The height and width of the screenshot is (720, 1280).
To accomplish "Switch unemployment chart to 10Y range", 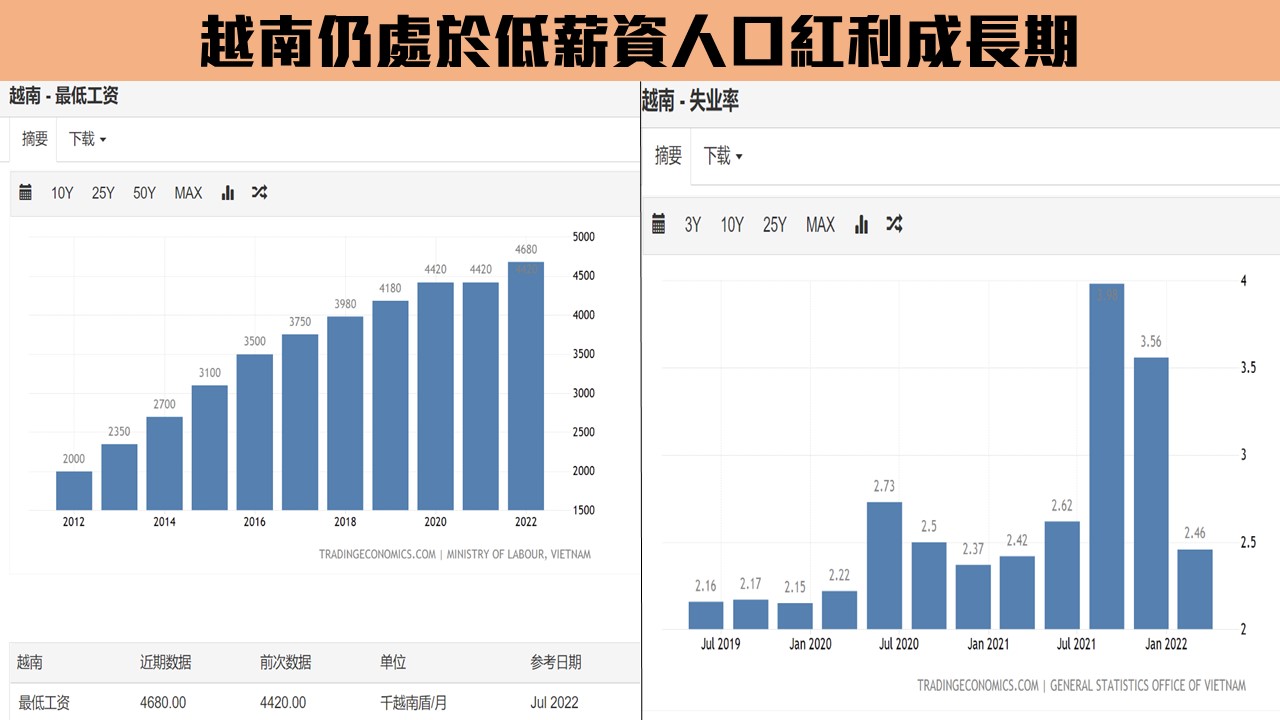I will pos(732,225).
